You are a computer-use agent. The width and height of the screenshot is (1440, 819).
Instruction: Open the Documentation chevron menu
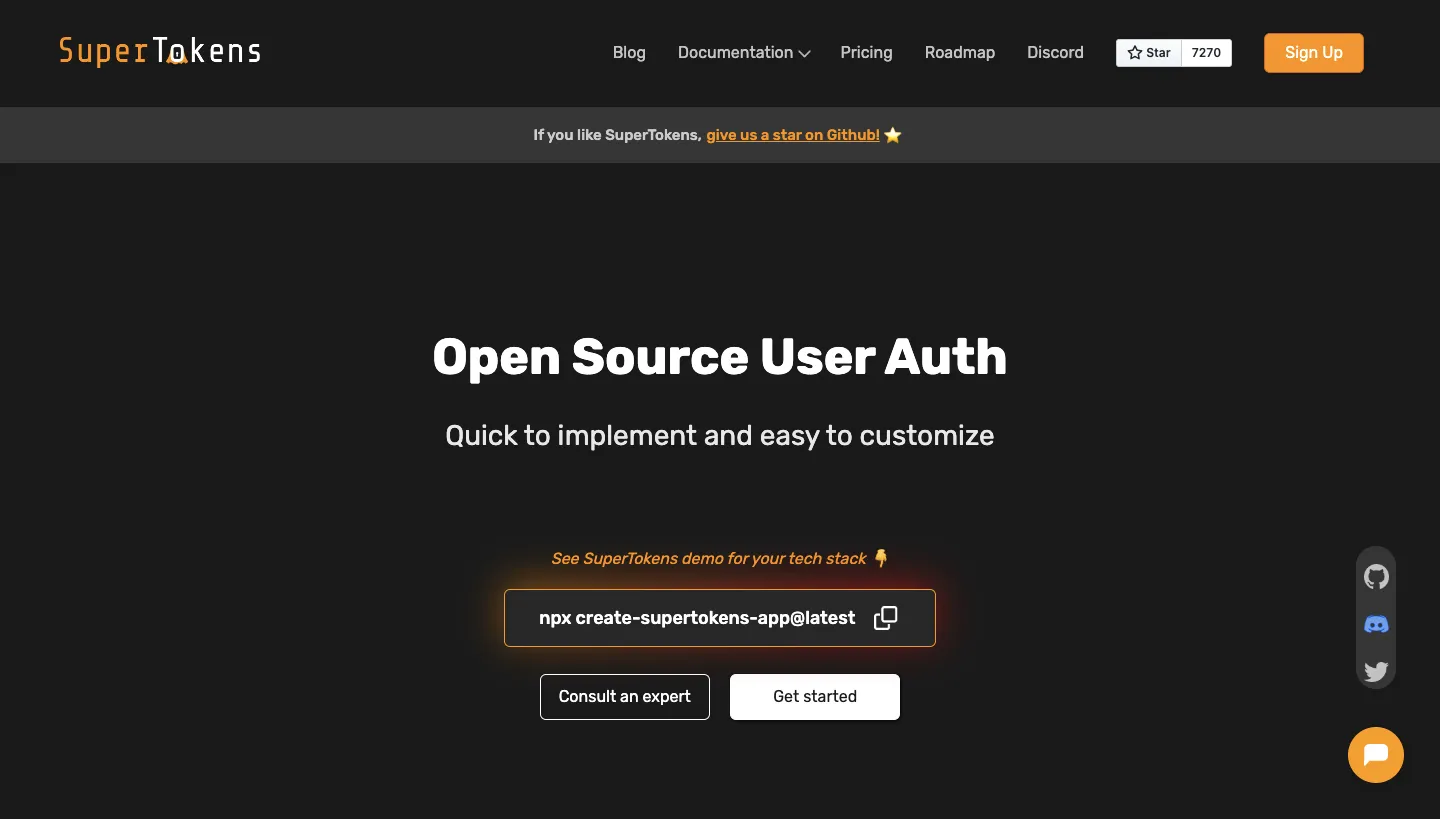[x=804, y=53]
